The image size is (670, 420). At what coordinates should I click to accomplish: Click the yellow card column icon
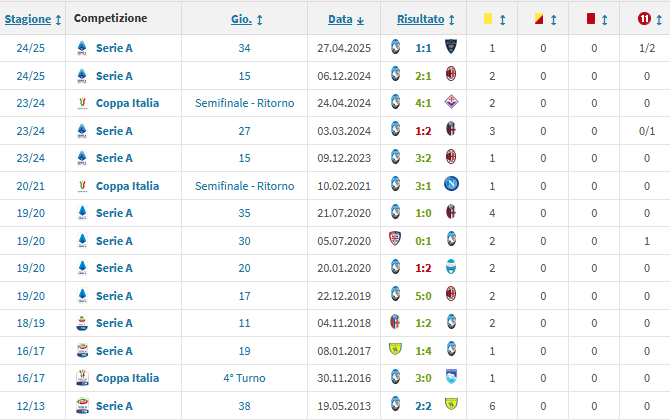(487, 18)
